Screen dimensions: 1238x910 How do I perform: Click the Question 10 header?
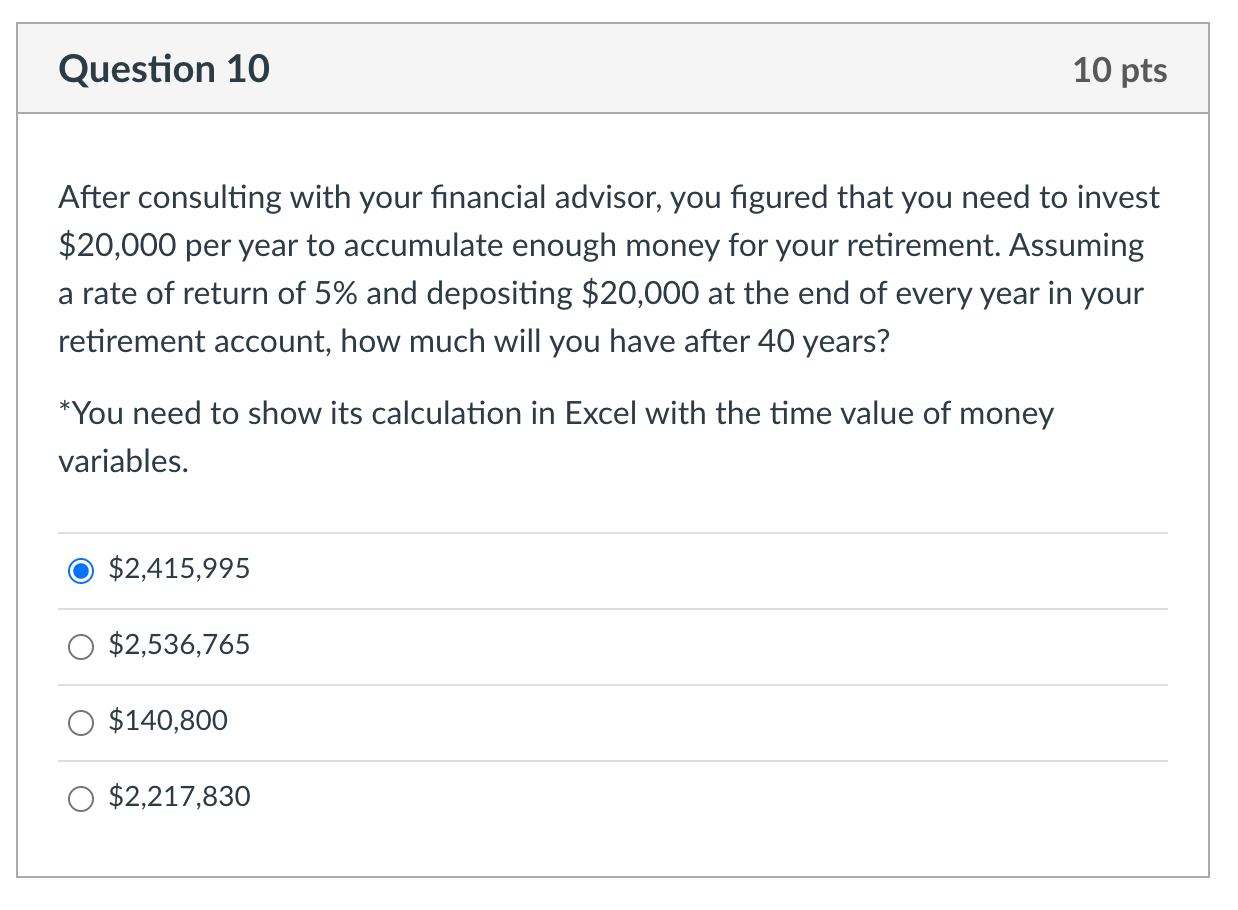pyautogui.click(x=163, y=68)
